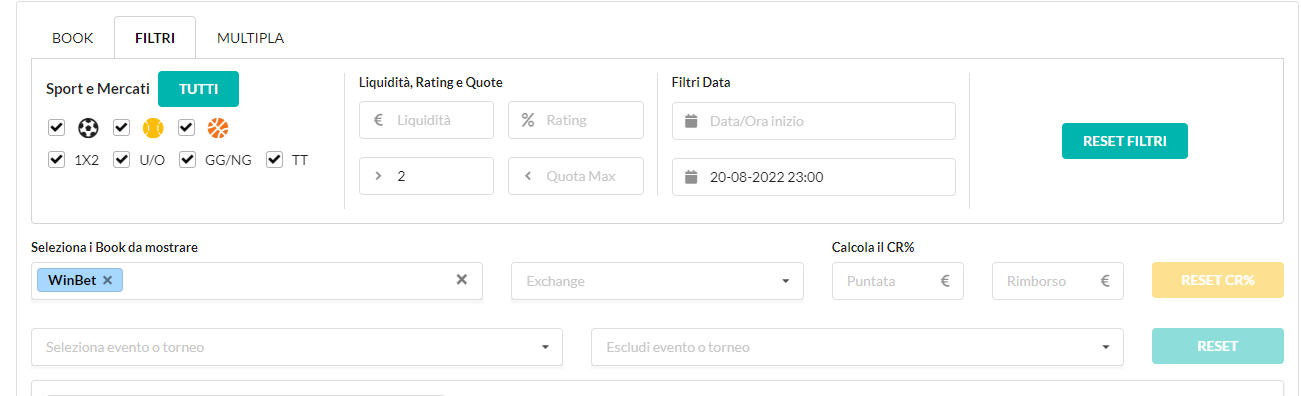Open the Escludi evento o torneo dropdown
The width and height of the screenshot is (1301, 396).
(858, 347)
